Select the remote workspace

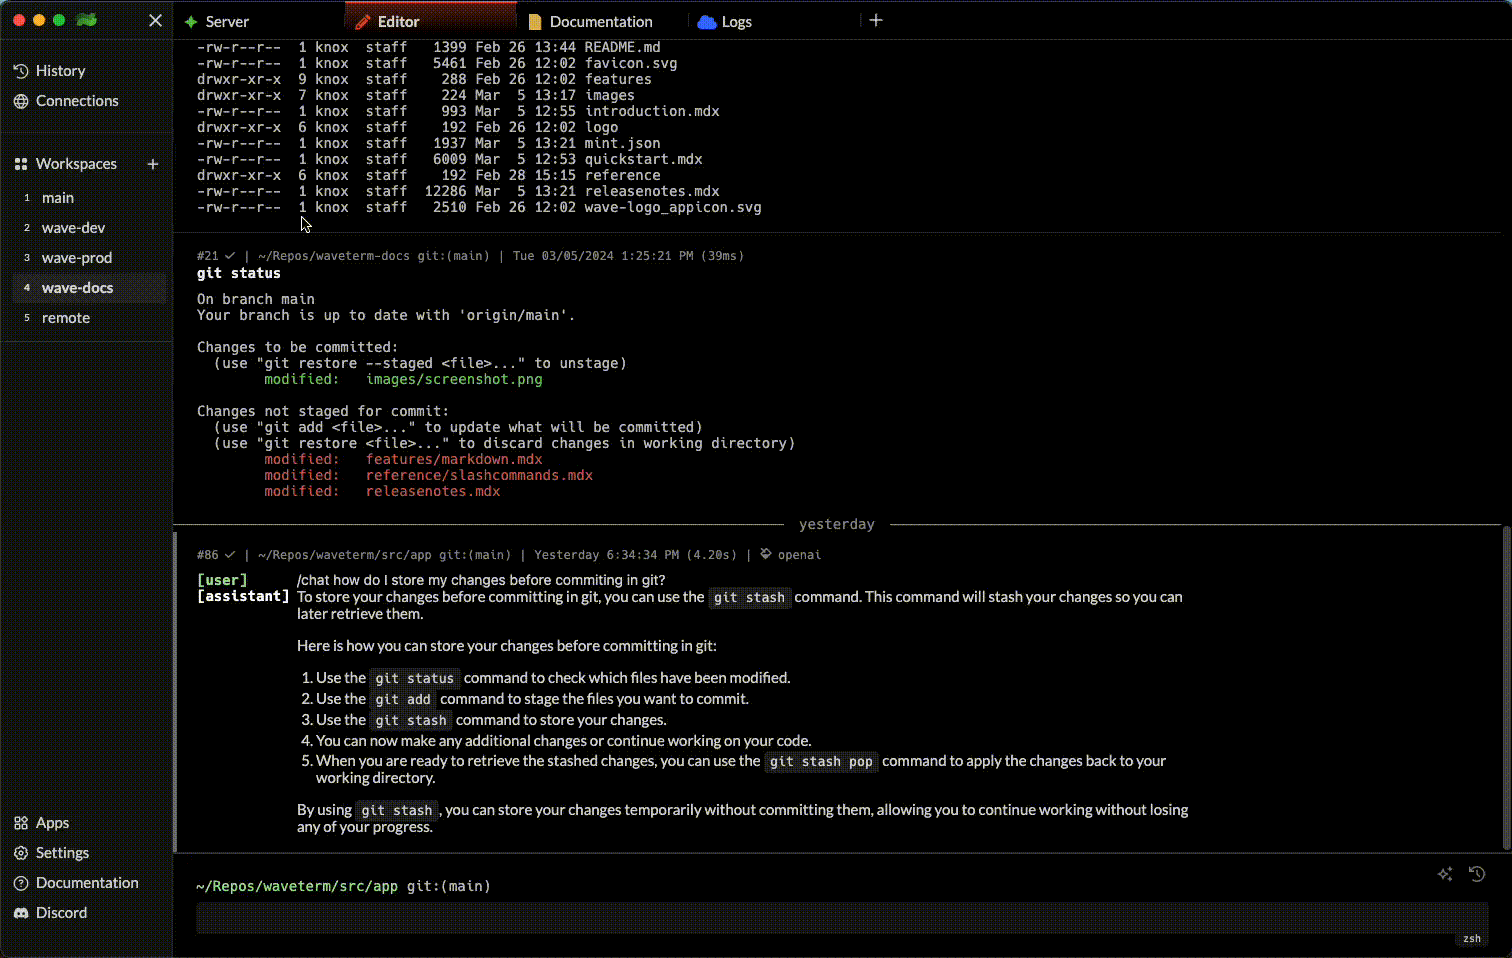click(x=88, y=318)
